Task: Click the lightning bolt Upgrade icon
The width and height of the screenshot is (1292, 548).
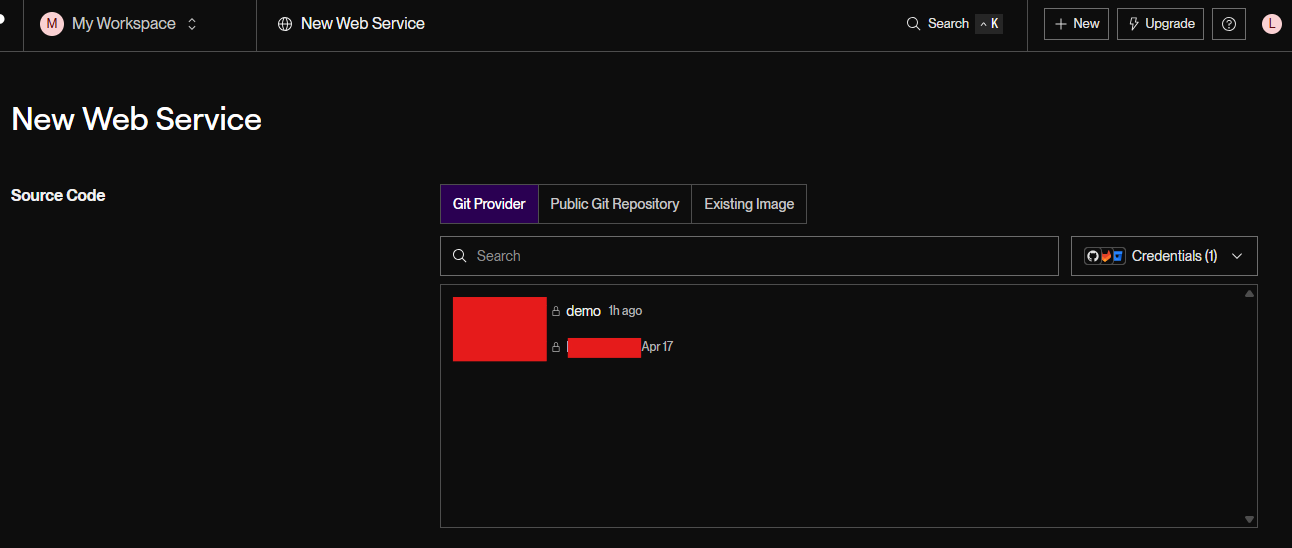Action: (1134, 24)
